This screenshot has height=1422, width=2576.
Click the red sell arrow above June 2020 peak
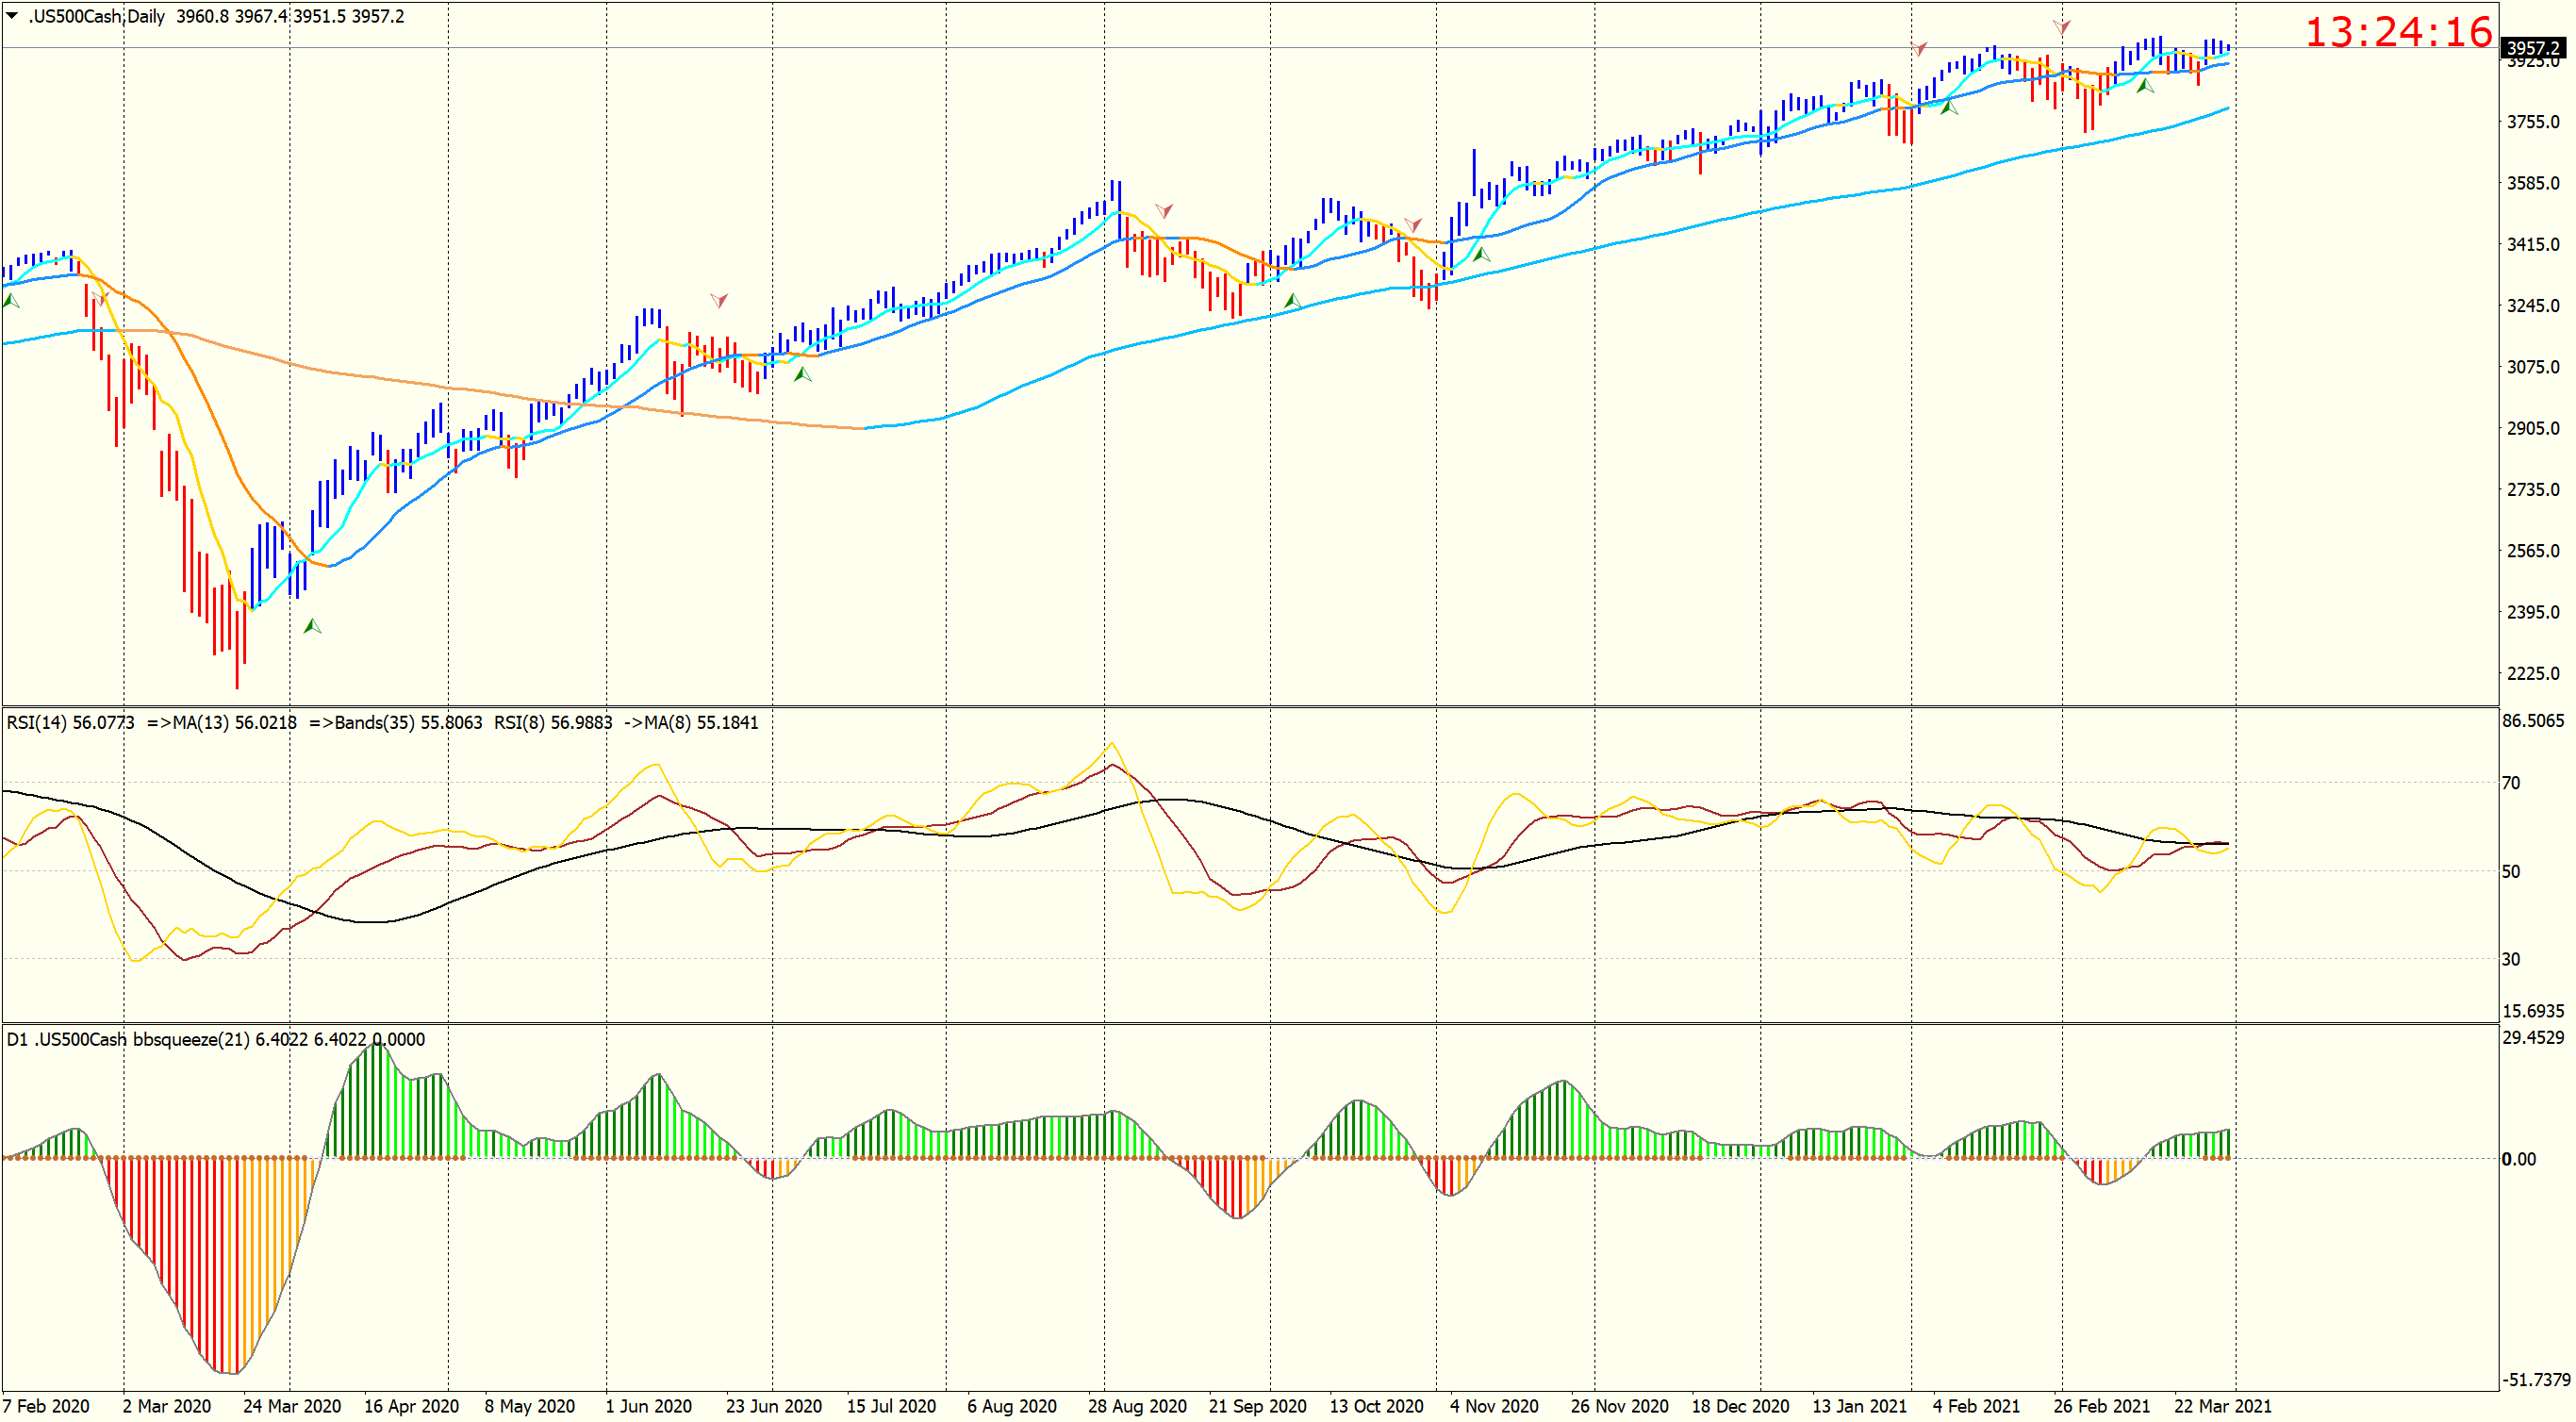point(719,300)
